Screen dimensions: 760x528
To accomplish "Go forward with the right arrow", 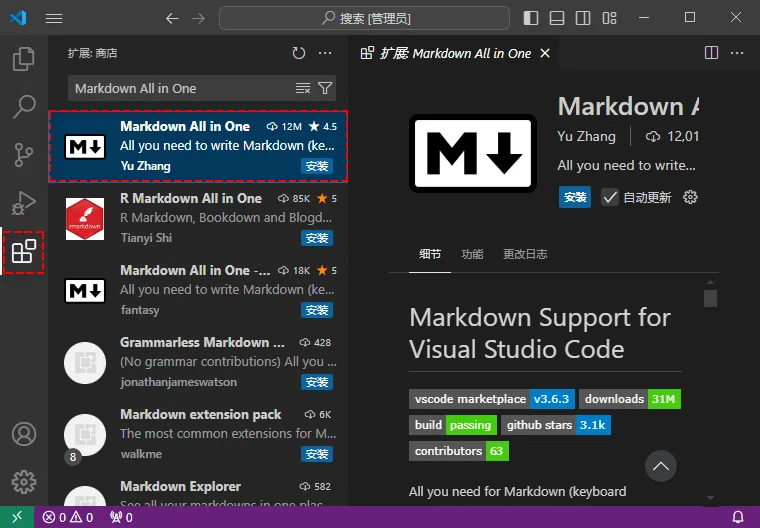I will [x=198, y=18].
